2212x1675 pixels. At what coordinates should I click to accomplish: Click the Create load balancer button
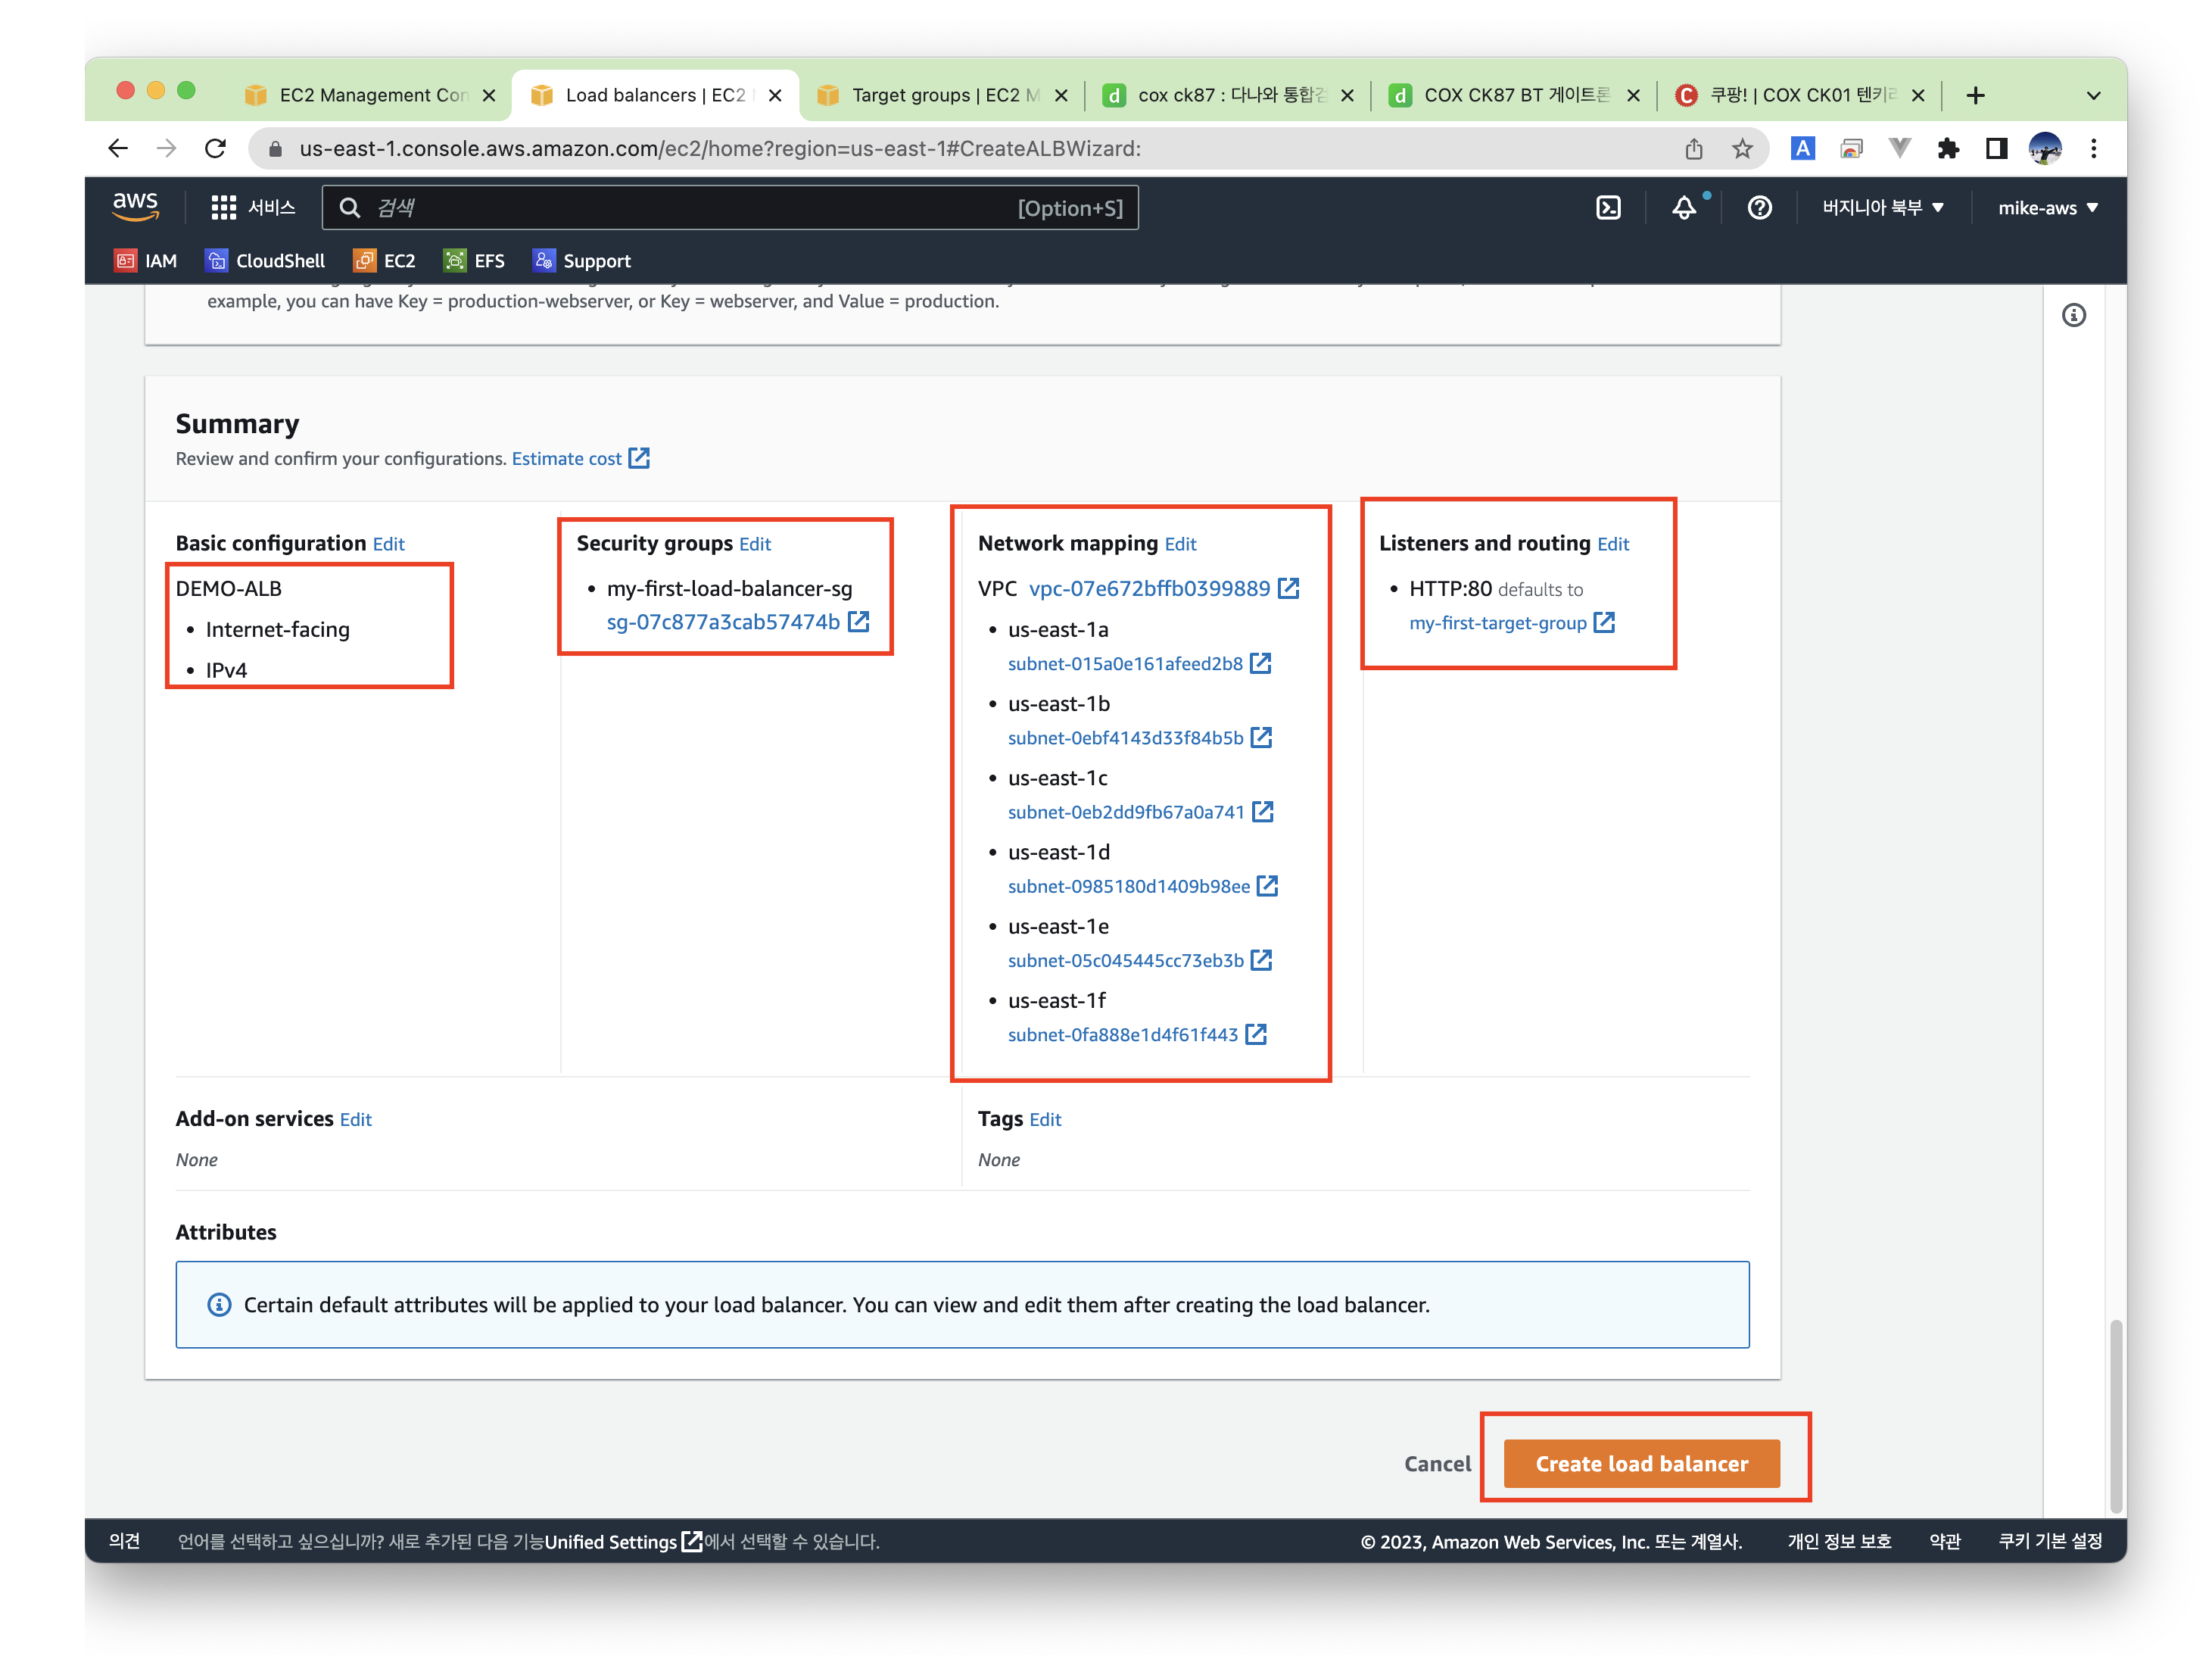[1641, 1463]
